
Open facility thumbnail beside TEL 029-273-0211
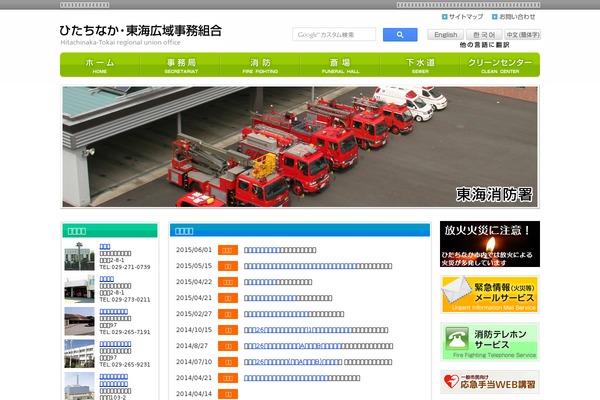coord(79,289)
